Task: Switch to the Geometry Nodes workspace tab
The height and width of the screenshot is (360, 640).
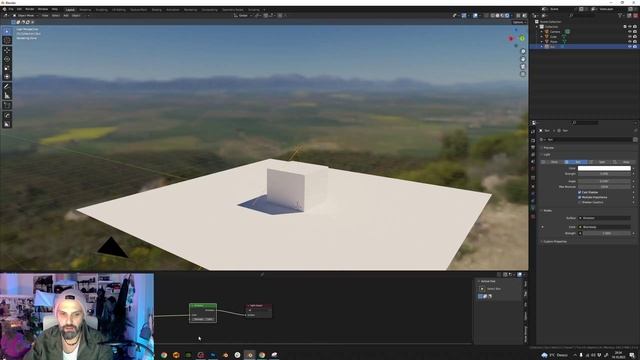Action: [x=233, y=9]
